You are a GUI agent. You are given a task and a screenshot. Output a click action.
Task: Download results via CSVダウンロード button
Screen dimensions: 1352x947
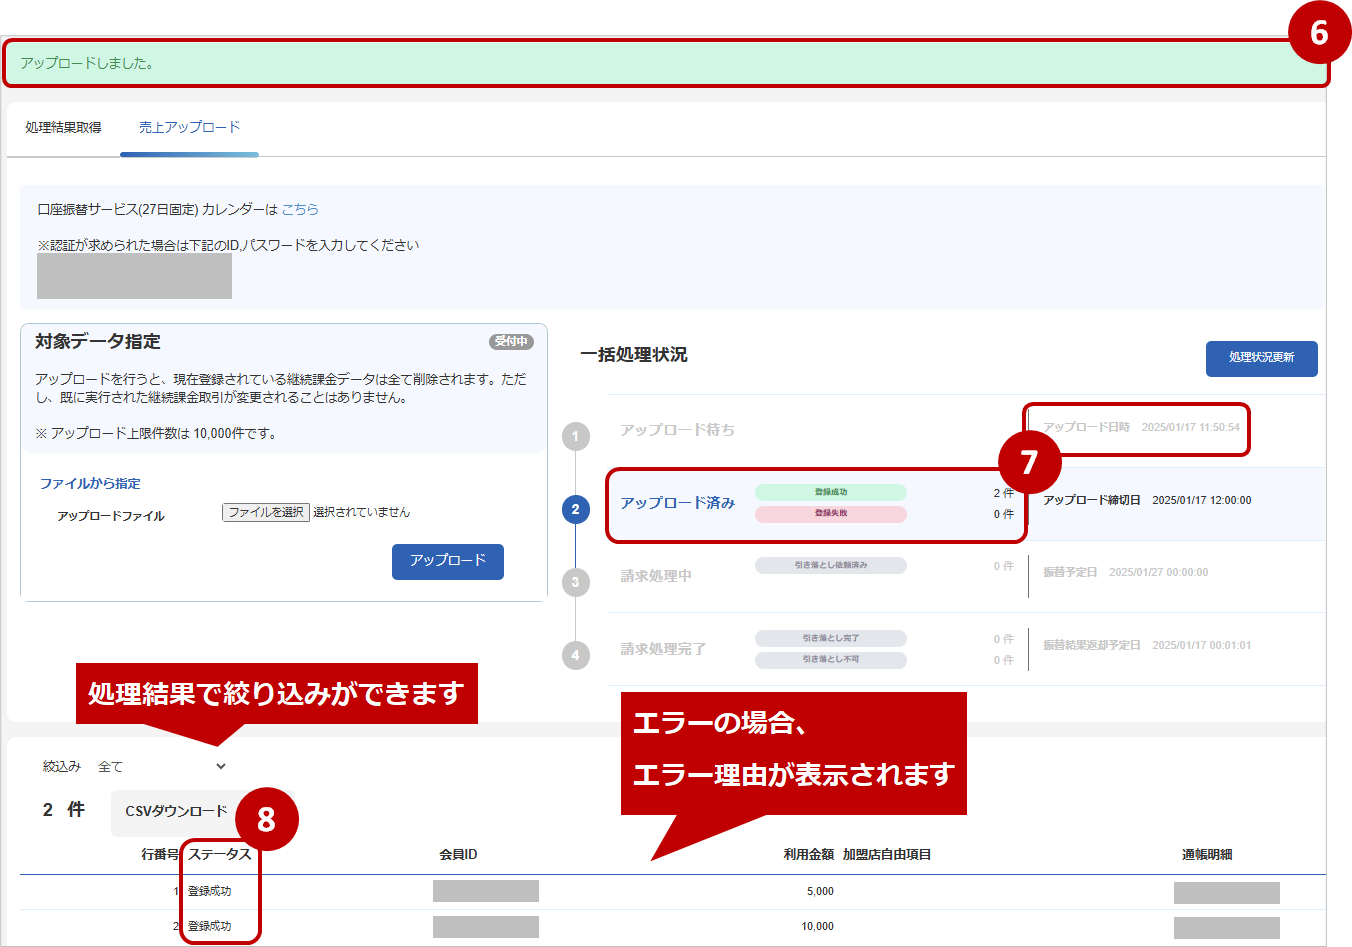point(176,811)
